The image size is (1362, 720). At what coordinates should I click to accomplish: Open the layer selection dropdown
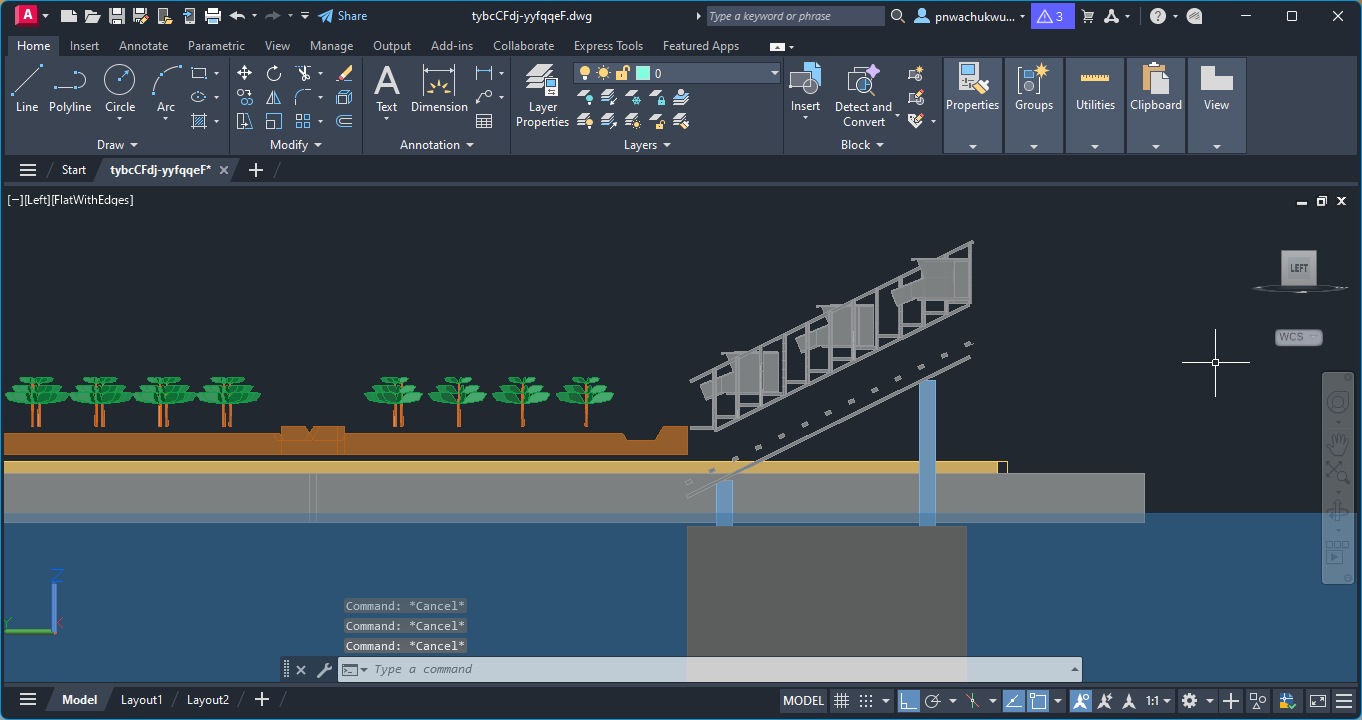click(772, 72)
